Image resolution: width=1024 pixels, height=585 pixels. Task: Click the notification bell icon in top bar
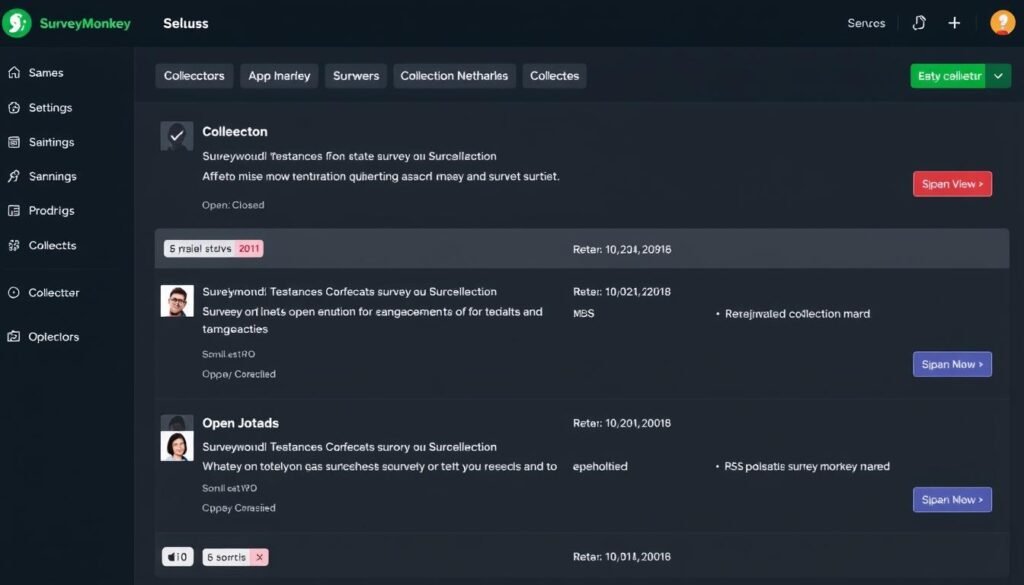pyautogui.click(x=919, y=21)
